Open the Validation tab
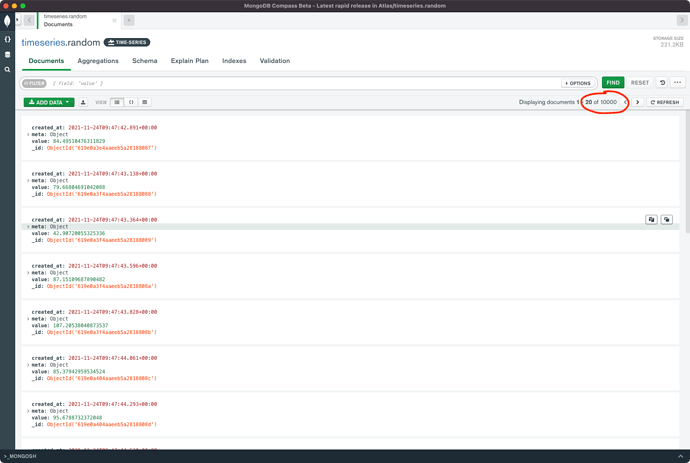 (x=275, y=61)
